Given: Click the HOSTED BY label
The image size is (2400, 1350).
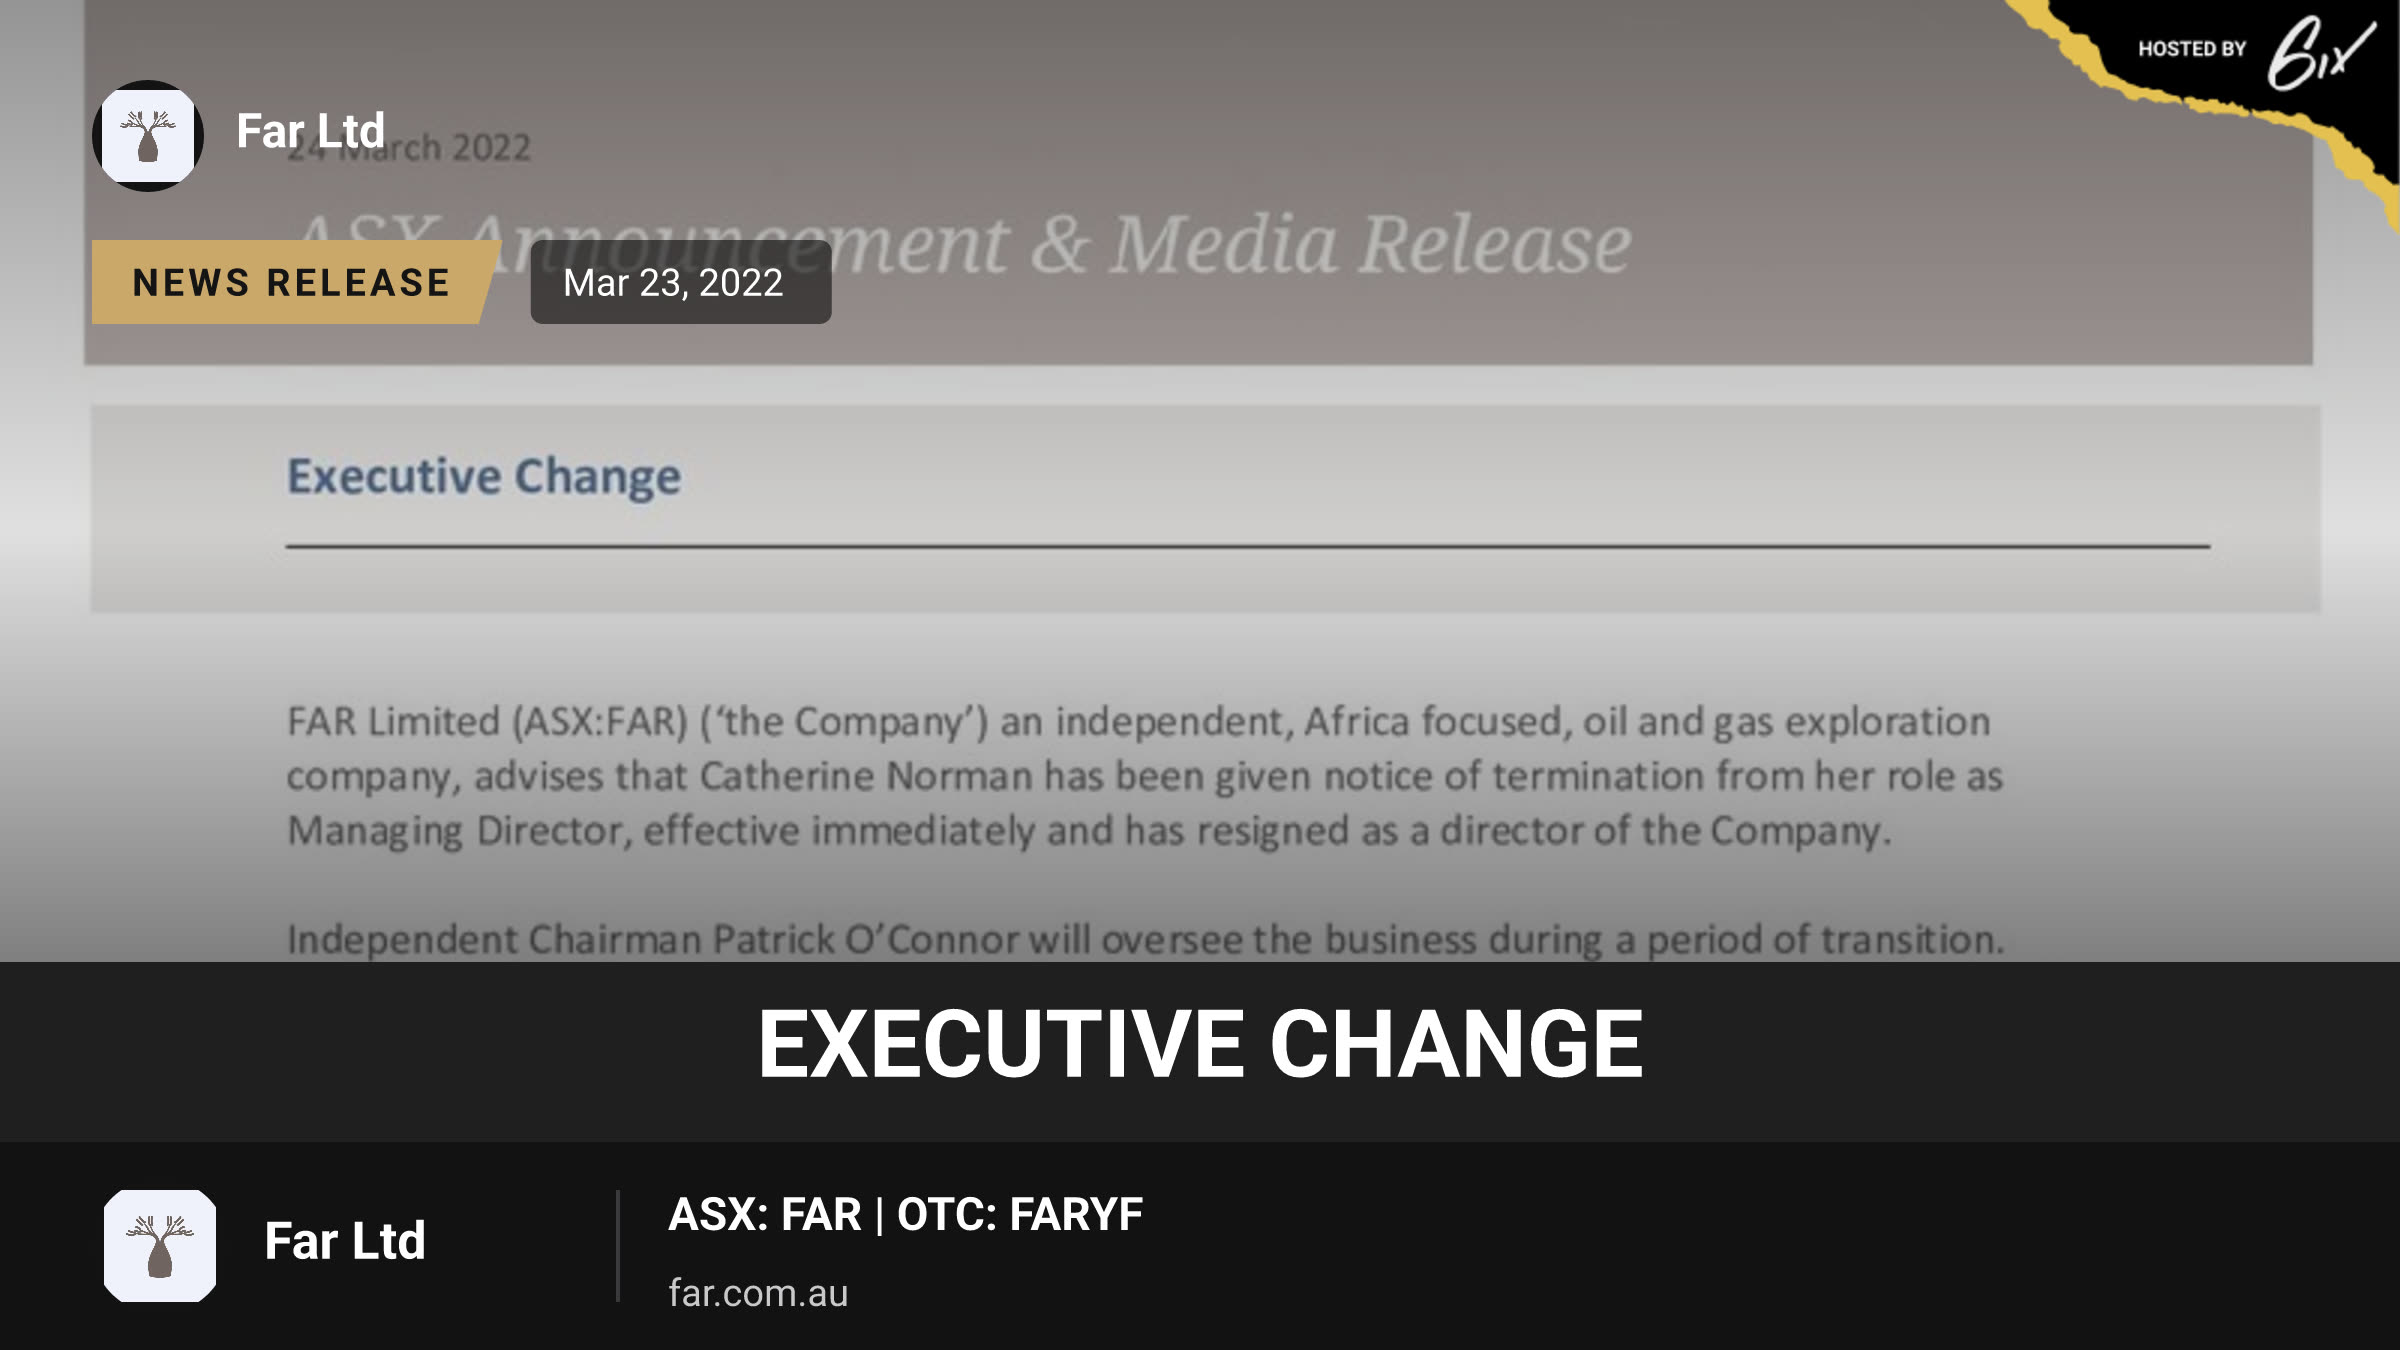Looking at the screenshot, I should pos(2192,49).
